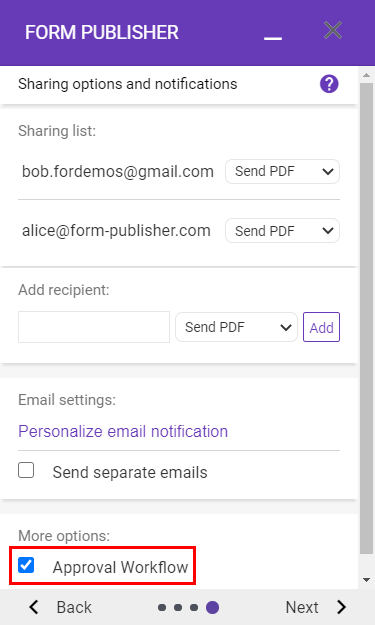This screenshot has height=625, width=375.
Task: Close the Form Publisher sidebar
Action: click(333, 30)
